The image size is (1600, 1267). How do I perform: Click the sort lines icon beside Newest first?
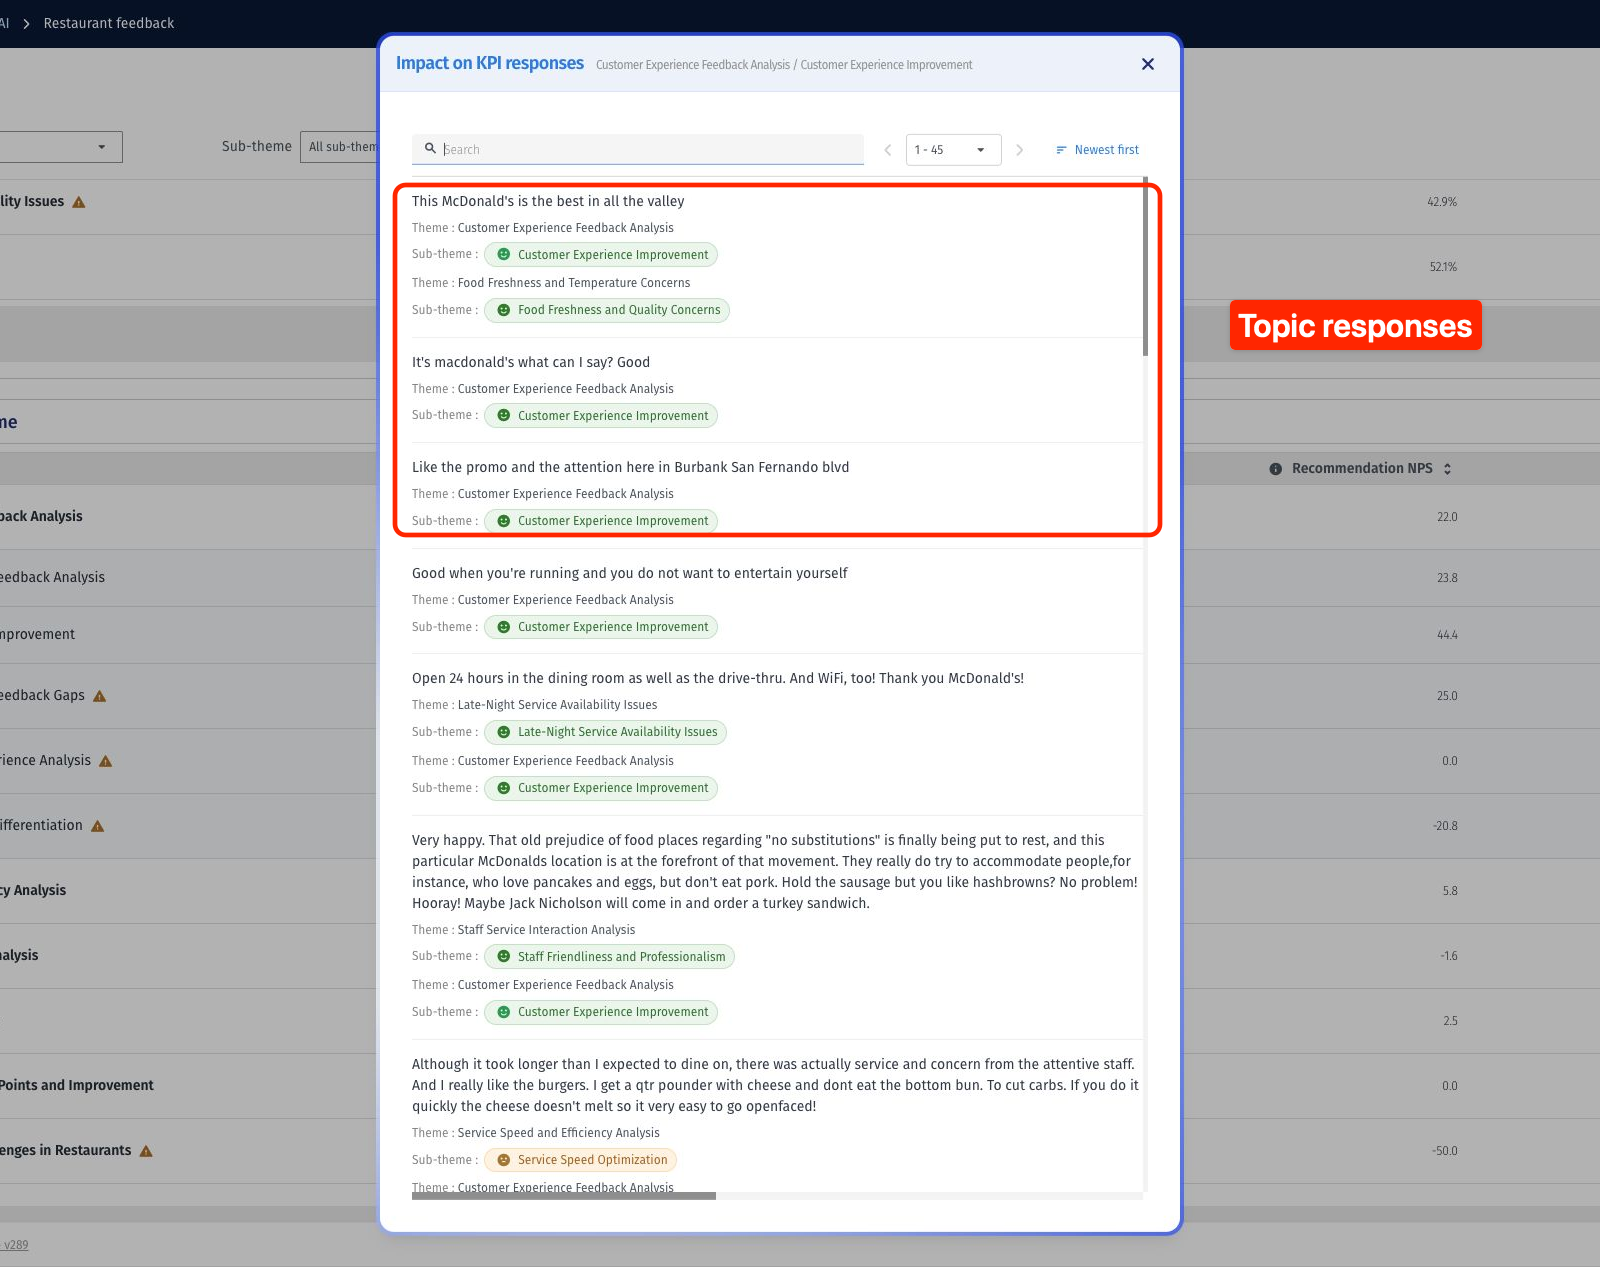click(1061, 150)
